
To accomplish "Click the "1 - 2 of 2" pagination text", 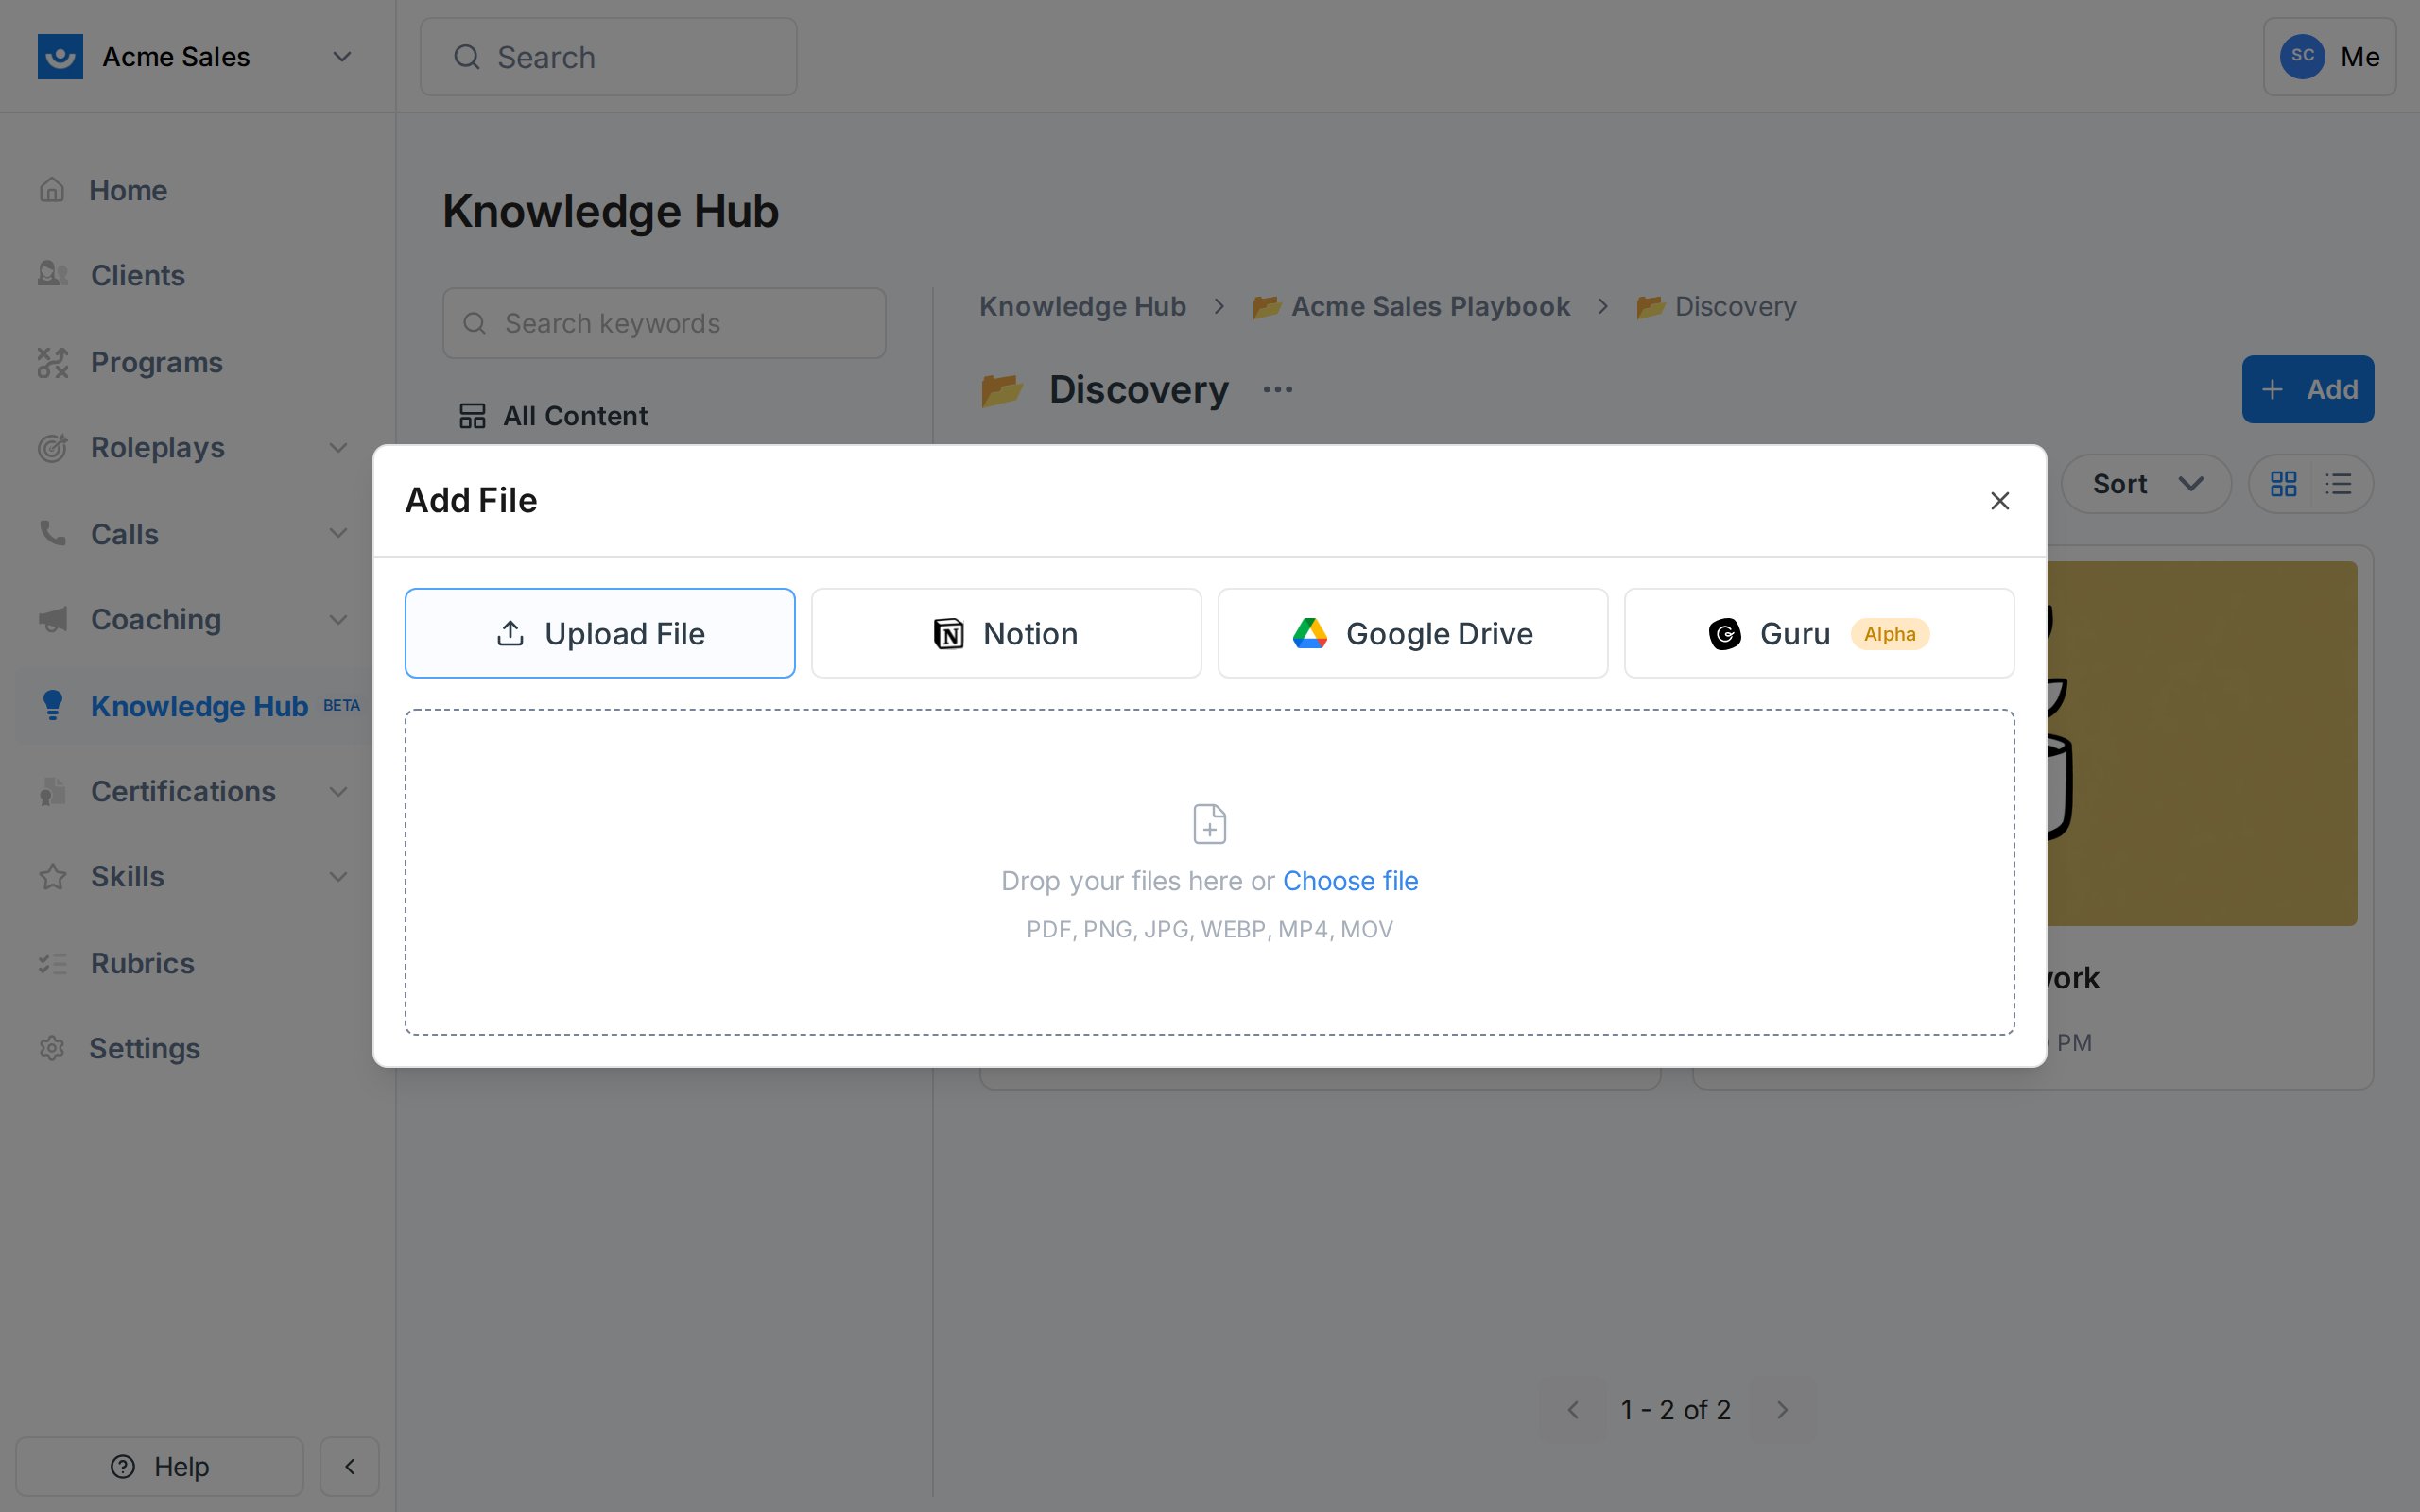I will pyautogui.click(x=1675, y=1410).
